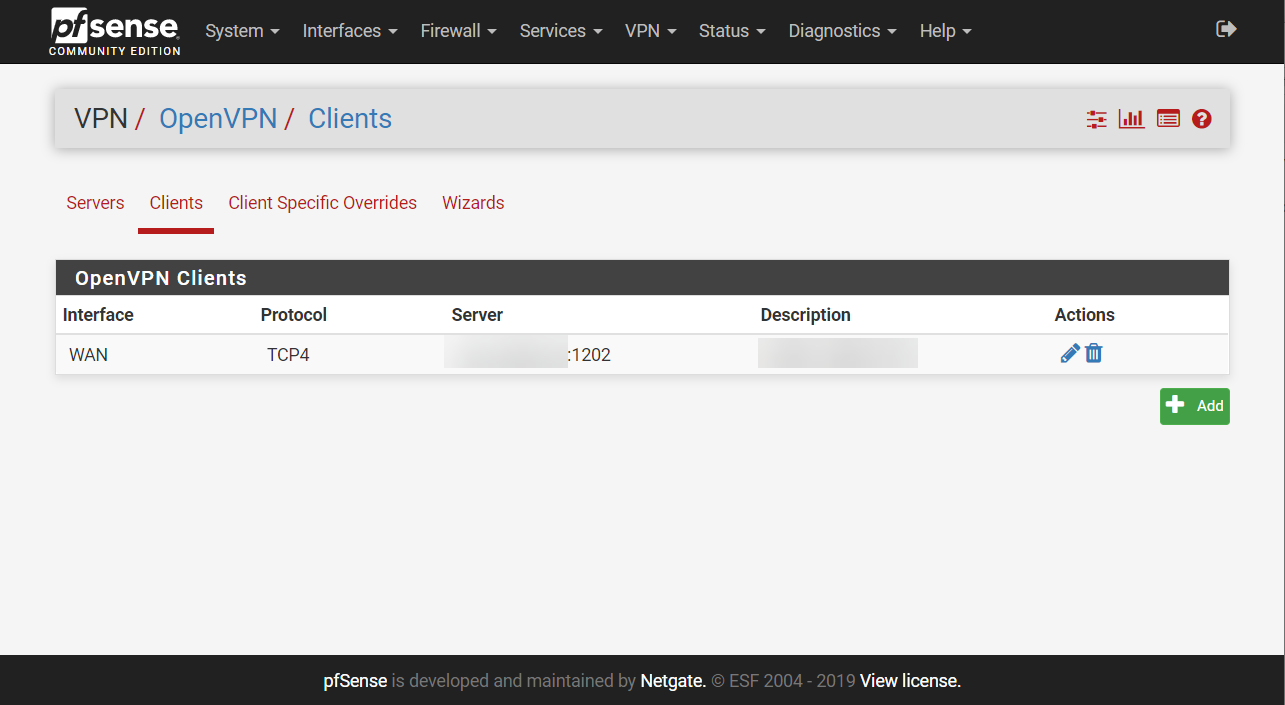This screenshot has height=705, width=1285.
Task: Expand the Help menu
Action: point(946,31)
